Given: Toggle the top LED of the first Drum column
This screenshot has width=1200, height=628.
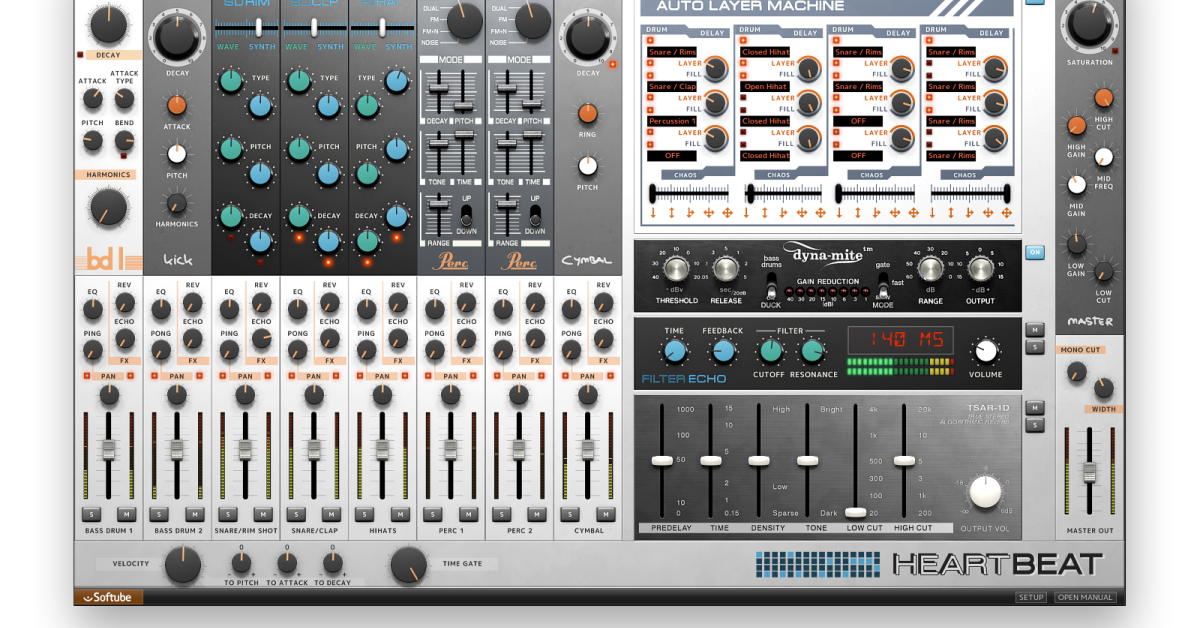Looking at the screenshot, I should tap(651, 40).
